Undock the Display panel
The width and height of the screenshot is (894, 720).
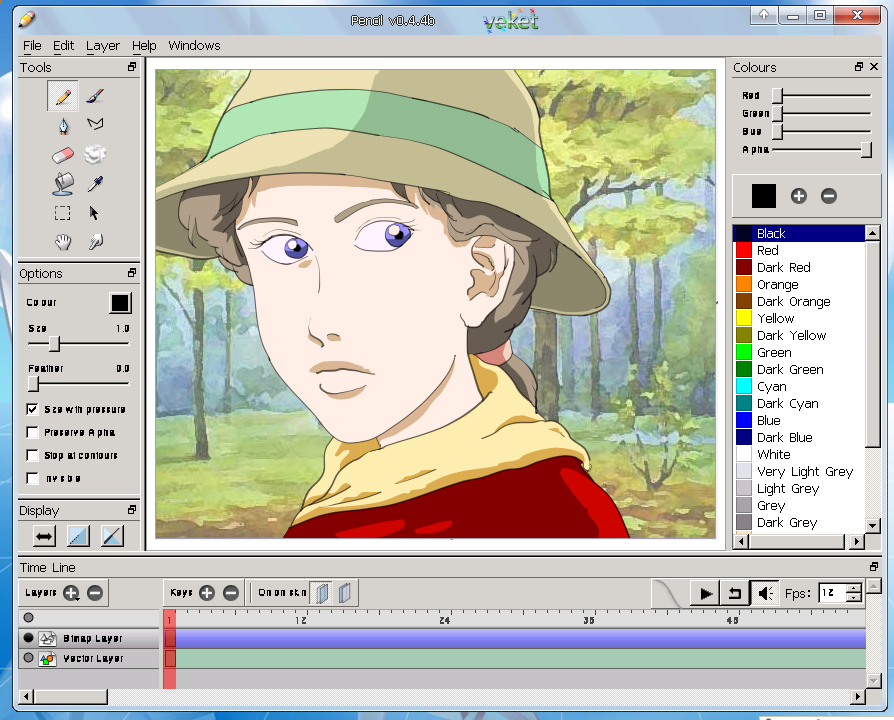(x=132, y=510)
